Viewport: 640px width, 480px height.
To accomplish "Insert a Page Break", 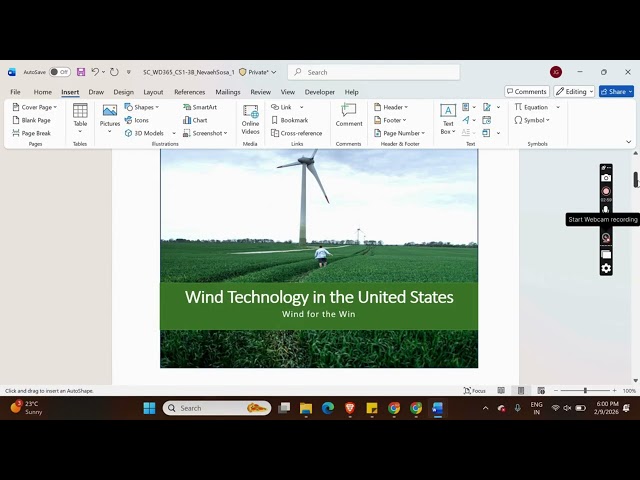I will tap(31, 133).
